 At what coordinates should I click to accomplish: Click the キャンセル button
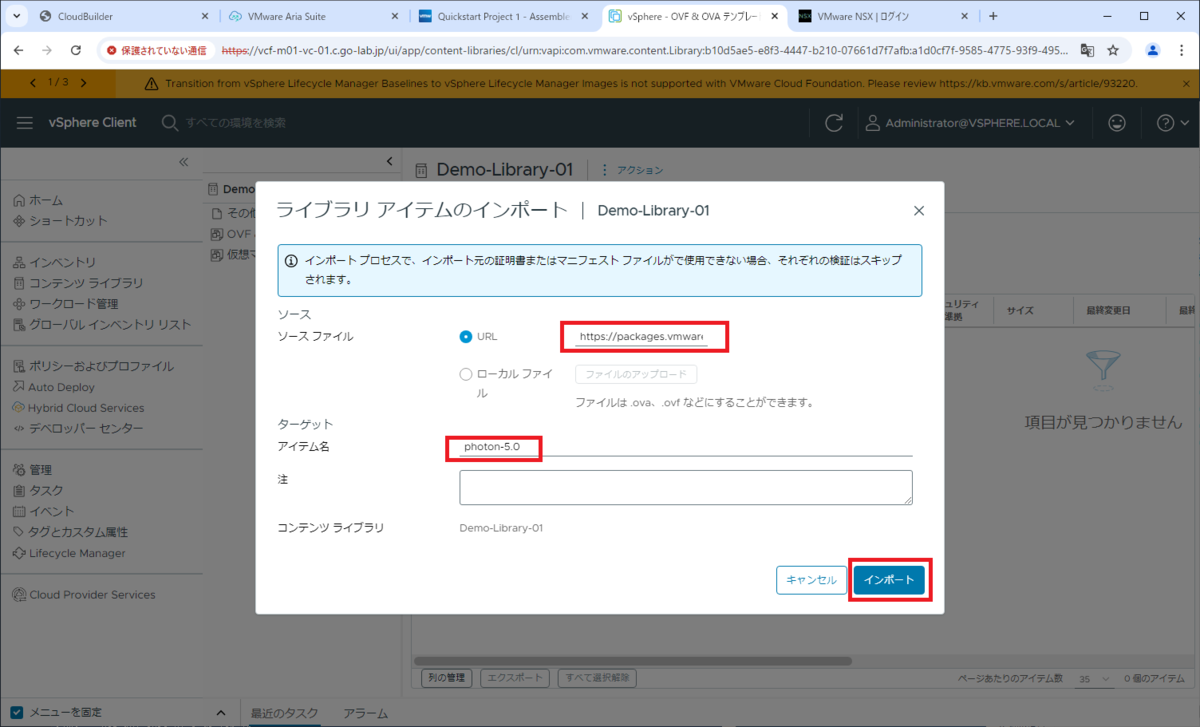[811, 580]
